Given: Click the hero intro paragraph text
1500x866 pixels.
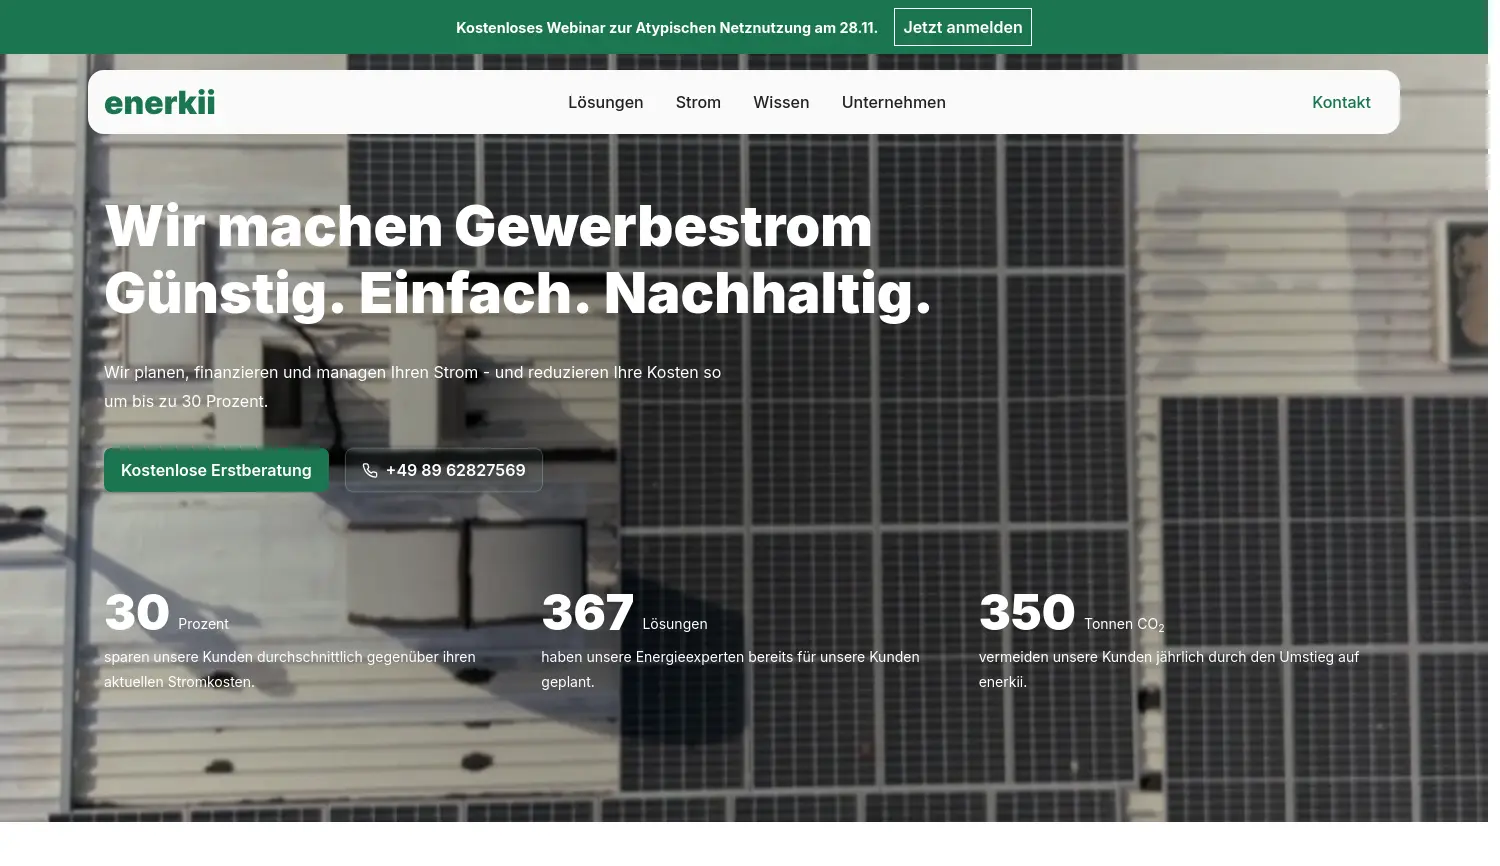Looking at the screenshot, I should 412,386.
